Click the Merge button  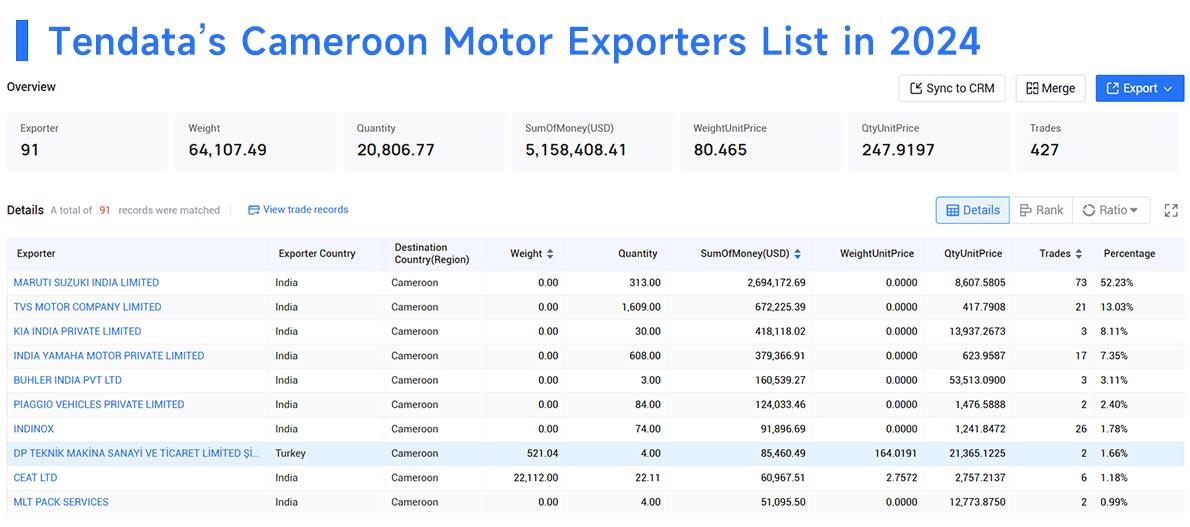[x=1050, y=88]
